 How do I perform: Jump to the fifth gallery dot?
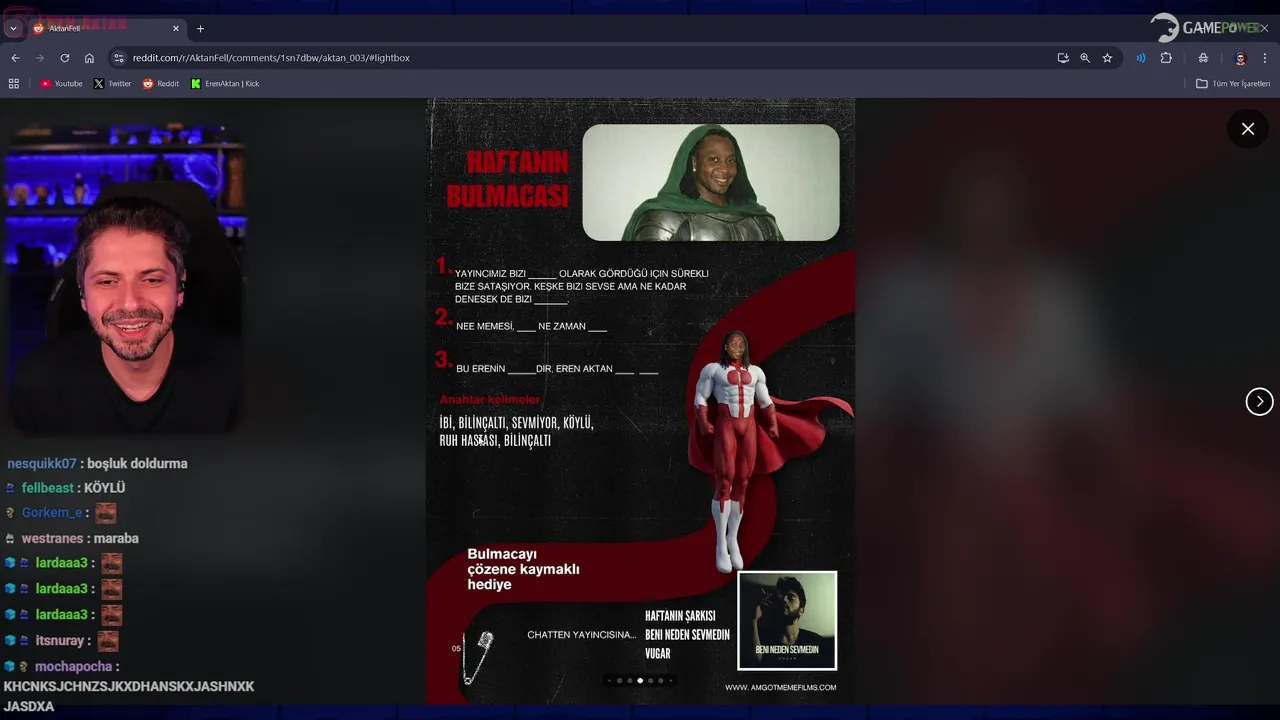click(650, 680)
